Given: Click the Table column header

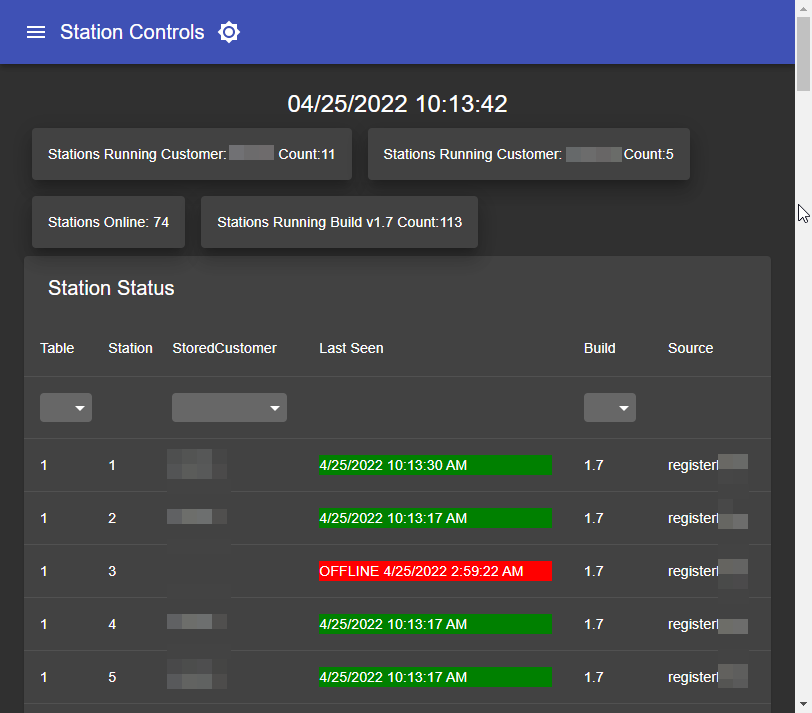Looking at the screenshot, I should click(57, 348).
